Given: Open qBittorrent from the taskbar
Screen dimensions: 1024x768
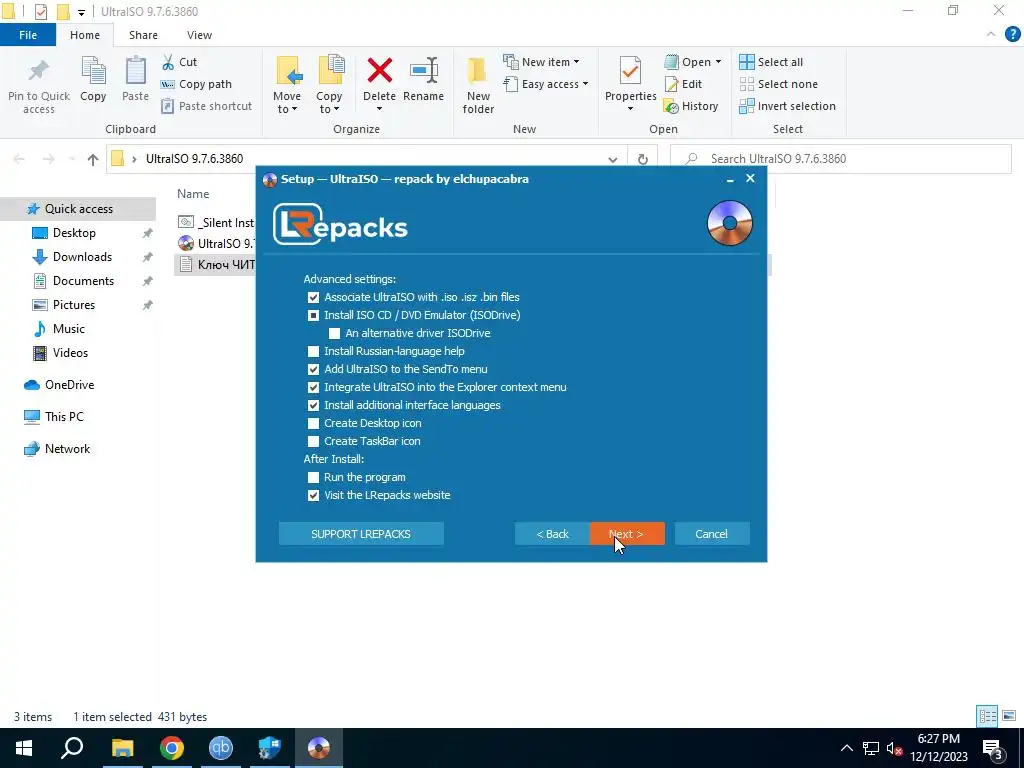Looking at the screenshot, I should [221, 748].
